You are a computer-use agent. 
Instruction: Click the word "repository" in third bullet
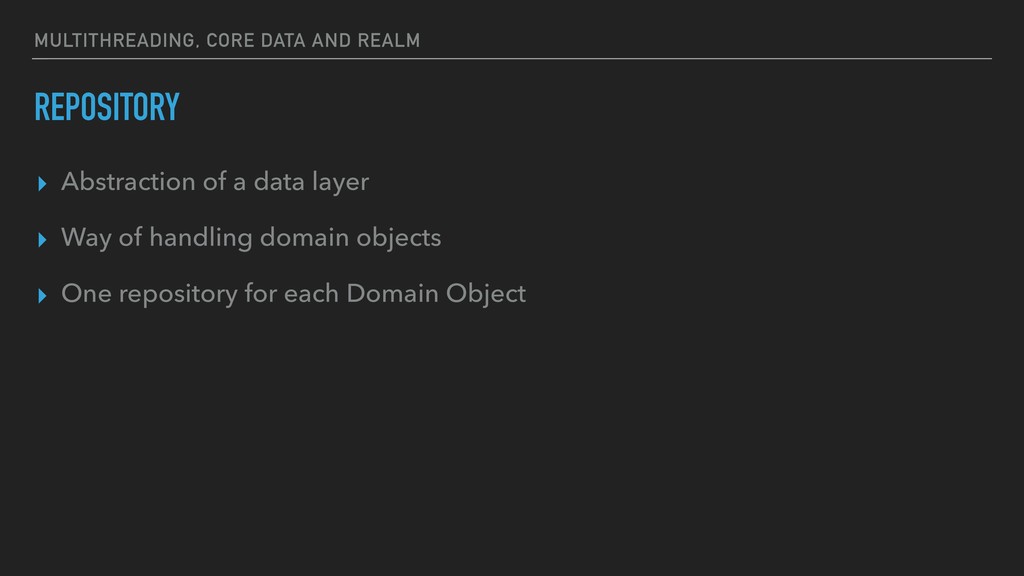click(178, 295)
